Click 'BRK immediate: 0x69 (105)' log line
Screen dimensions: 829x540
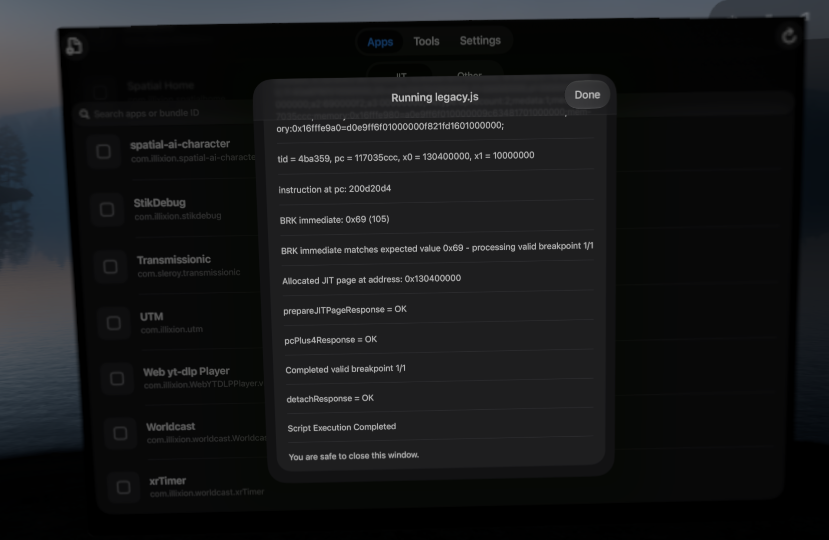335,219
